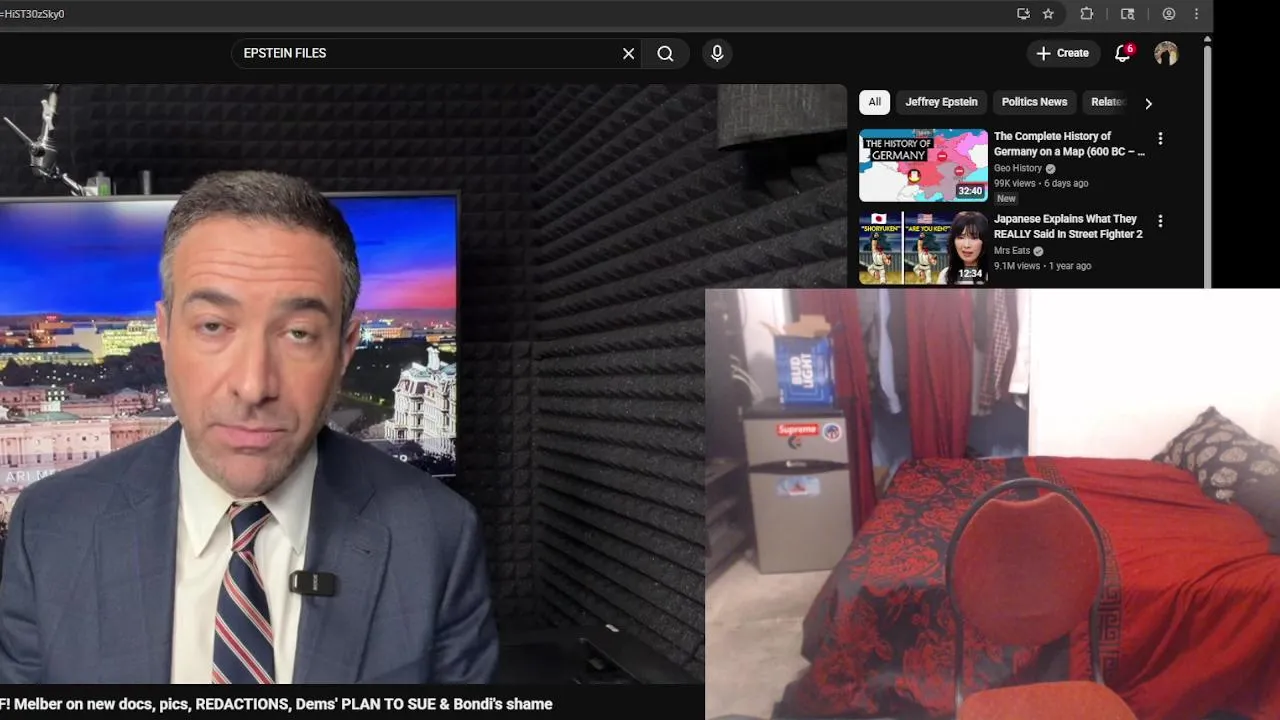The height and width of the screenshot is (720, 1280).
Task: Click the video title about Melber on new docs
Action: click(x=276, y=704)
